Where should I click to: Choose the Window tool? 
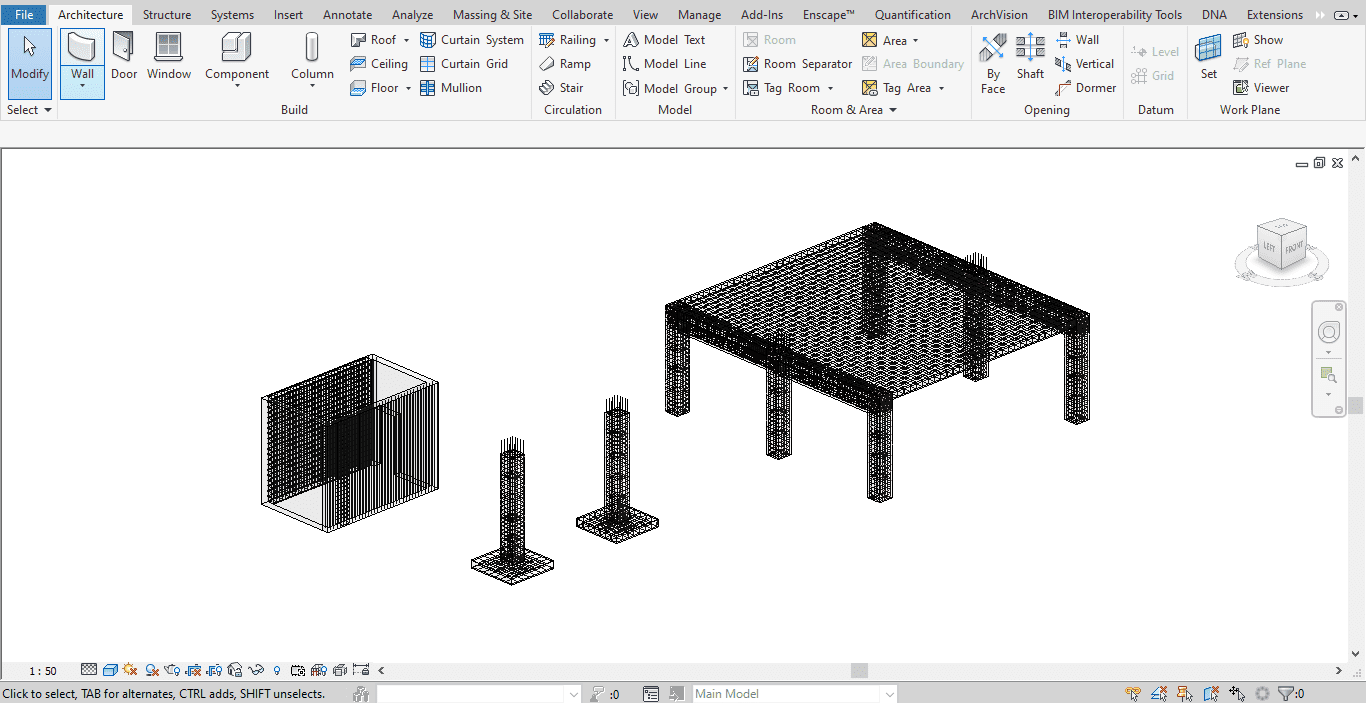[x=169, y=55]
